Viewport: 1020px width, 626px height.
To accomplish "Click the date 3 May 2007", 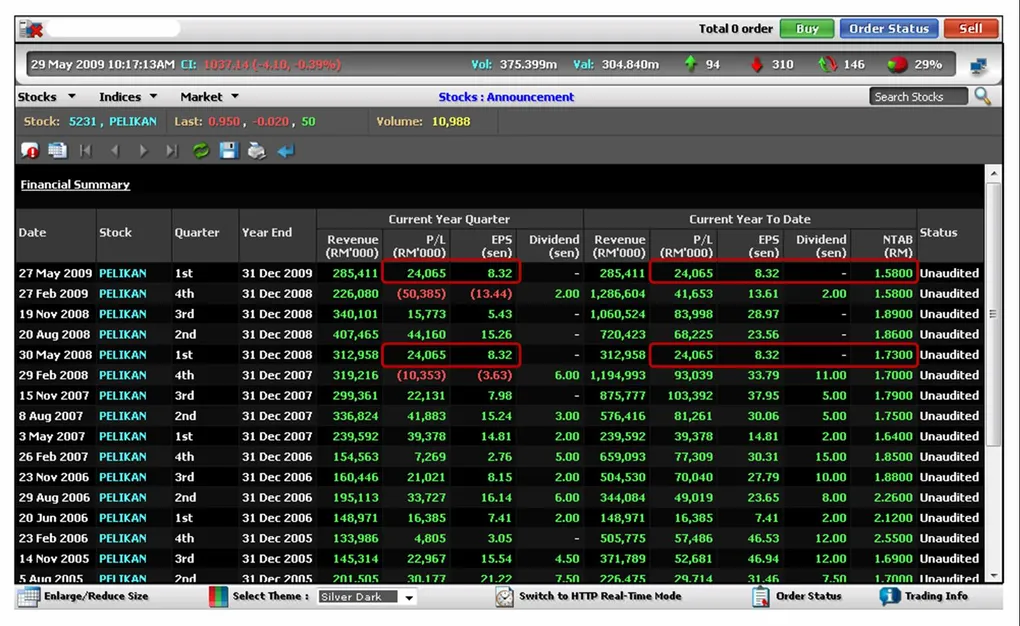I will 51,436.
